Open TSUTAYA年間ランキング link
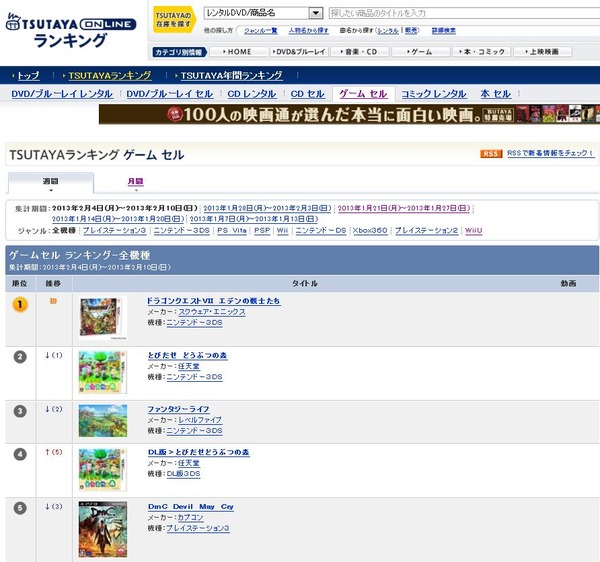Image resolution: width=600 pixels, height=562 pixels. [232, 75]
